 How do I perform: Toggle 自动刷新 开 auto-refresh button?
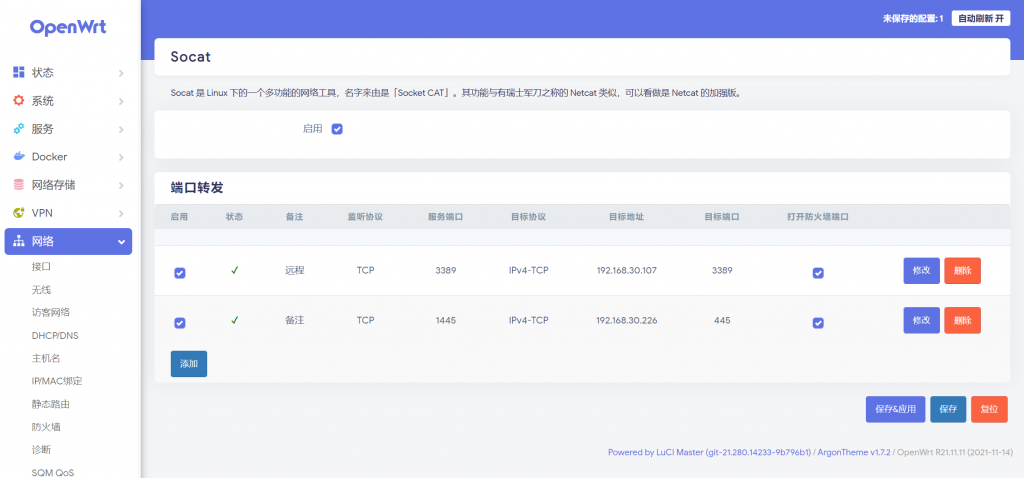click(980, 18)
